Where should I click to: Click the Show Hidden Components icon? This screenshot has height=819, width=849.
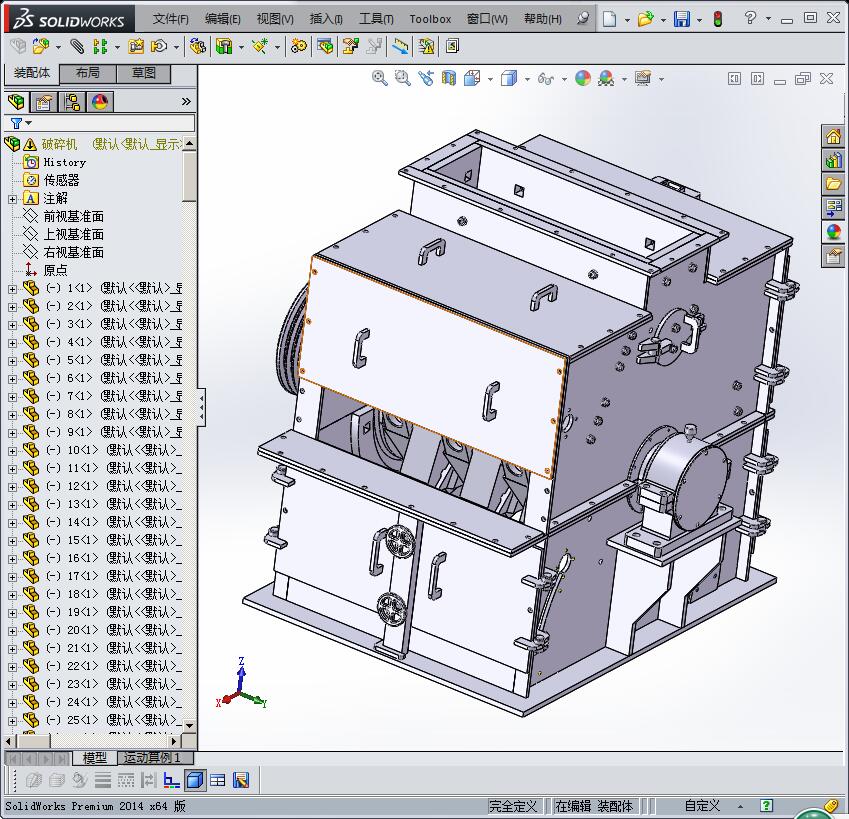coord(197,47)
